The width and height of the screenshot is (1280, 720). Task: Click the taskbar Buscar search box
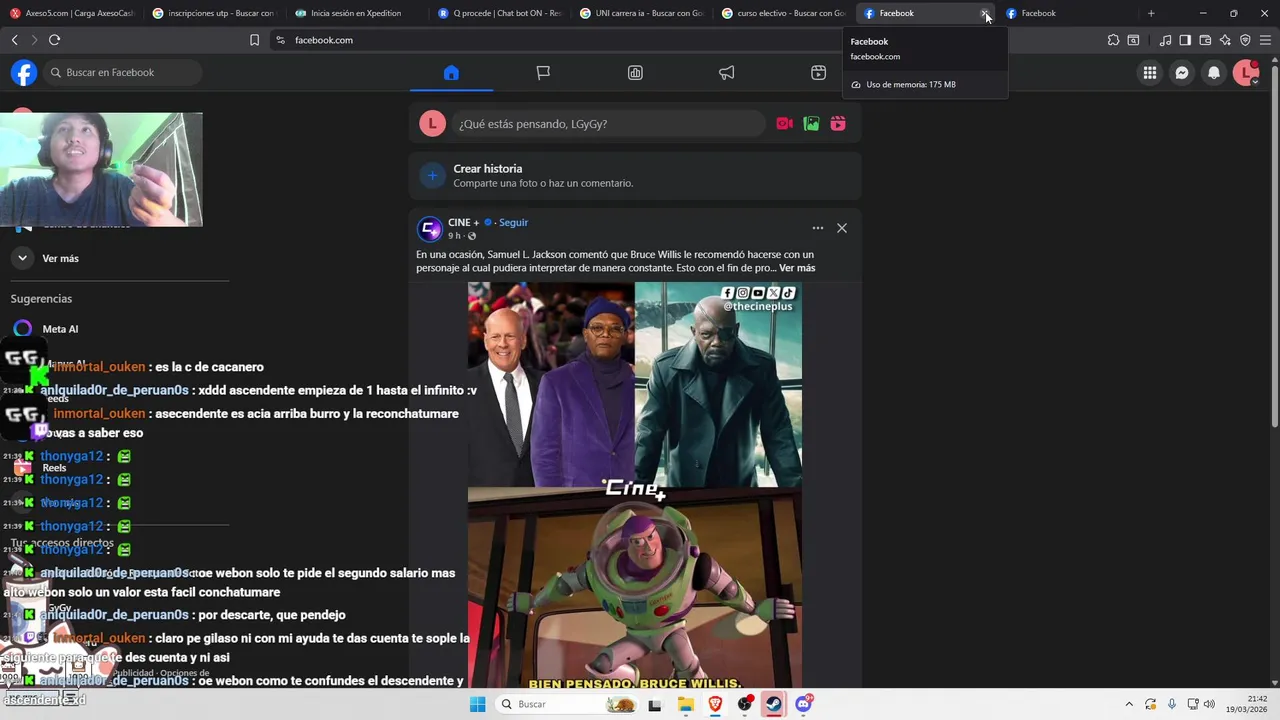pyautogui.click(x=568, y=704)
